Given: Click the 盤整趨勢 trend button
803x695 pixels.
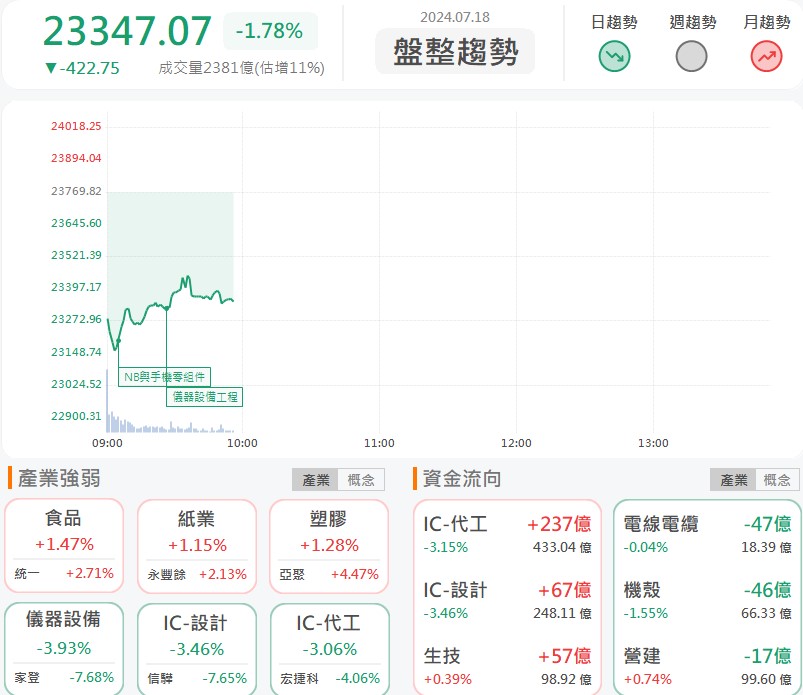Looking at the screenshot, I should [455, 51].
